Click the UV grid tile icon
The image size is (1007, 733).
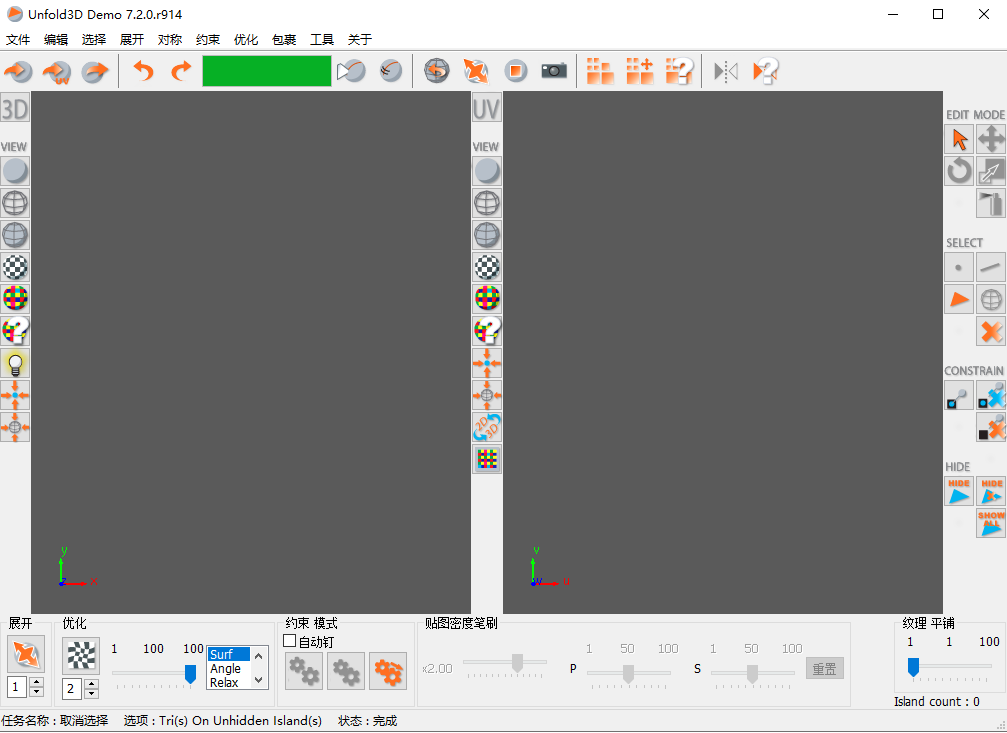pyautogui.click(x=487, y=459)
